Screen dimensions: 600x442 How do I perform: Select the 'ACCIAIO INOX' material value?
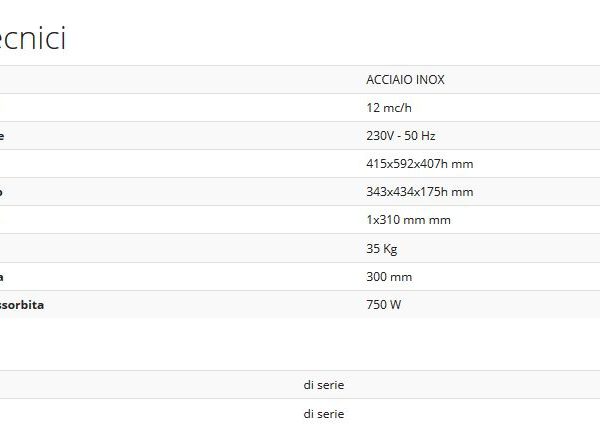pyautogui.click(x=405, y=80)
